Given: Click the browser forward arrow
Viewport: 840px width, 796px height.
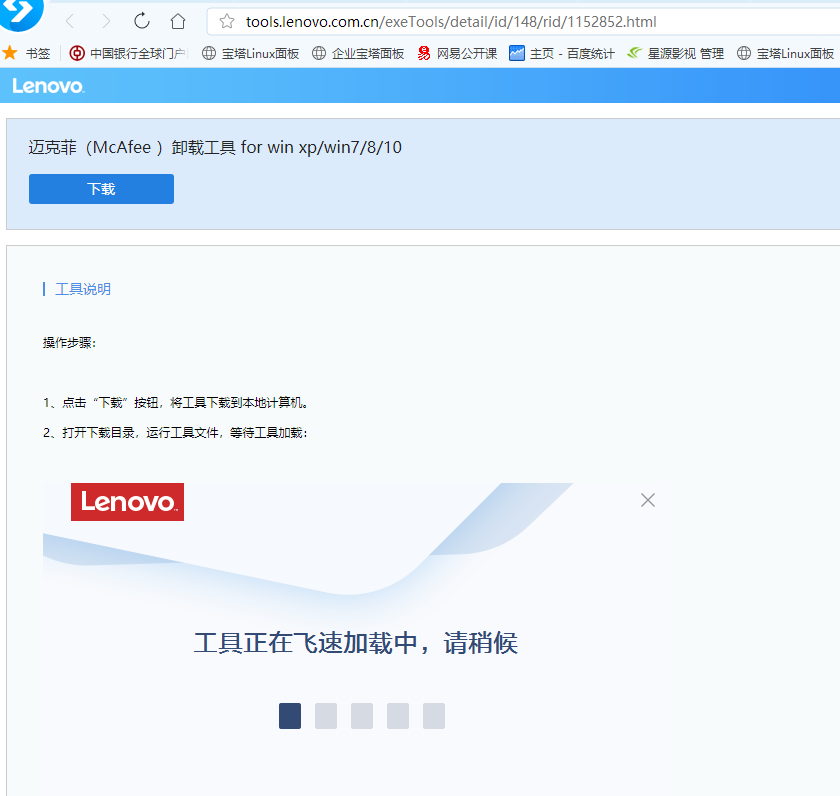Looking at the screenshot, I should tap(106, 21).
